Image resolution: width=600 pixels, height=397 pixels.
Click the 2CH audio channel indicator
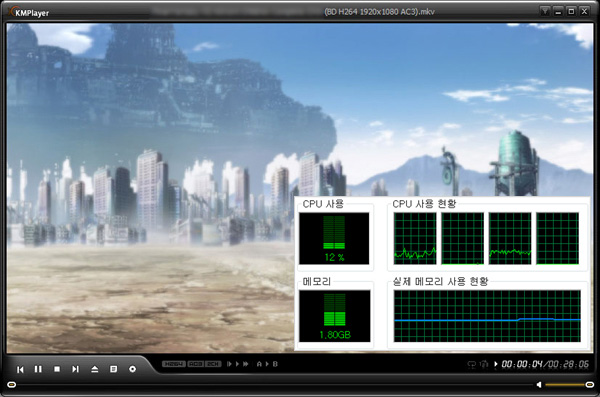[213, 364]
